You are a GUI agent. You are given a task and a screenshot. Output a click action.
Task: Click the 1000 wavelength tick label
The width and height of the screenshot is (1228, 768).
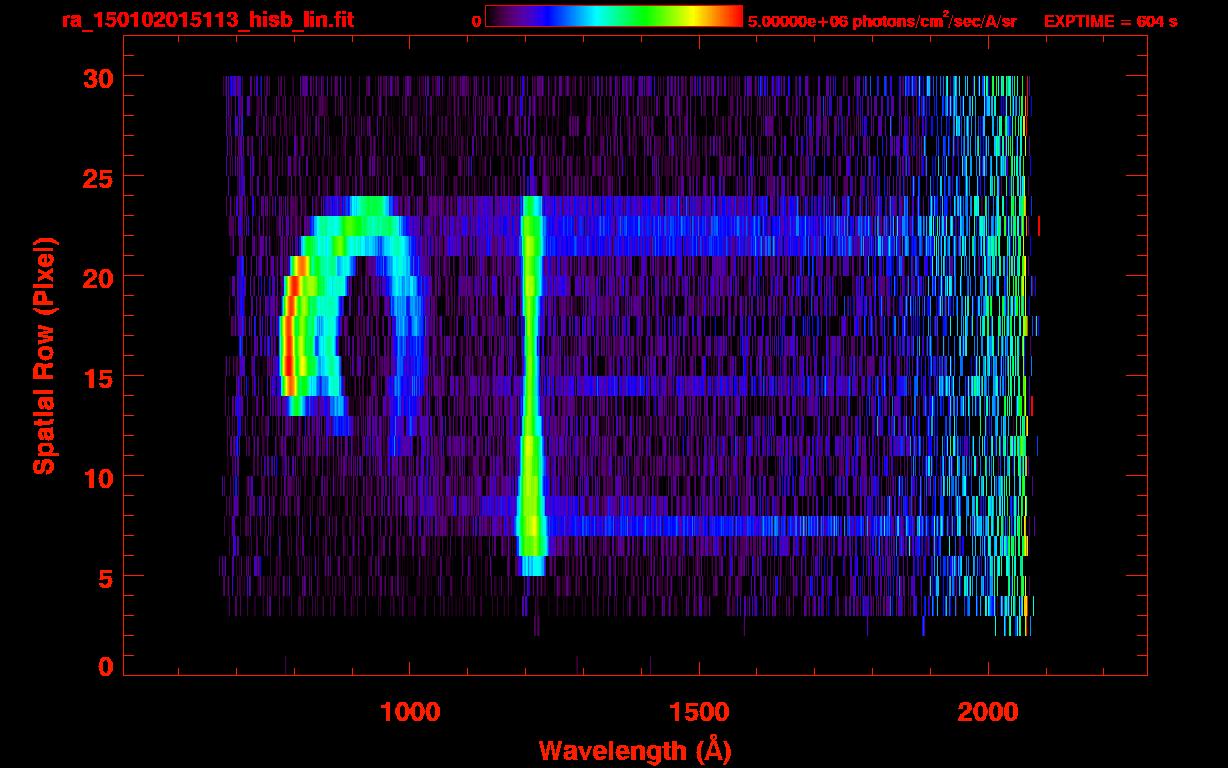tap(410, 712)
